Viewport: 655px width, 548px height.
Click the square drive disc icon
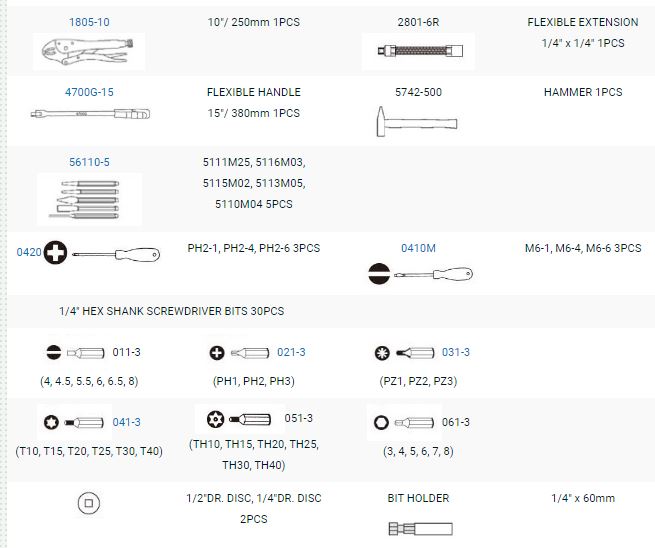pos(89,505)
